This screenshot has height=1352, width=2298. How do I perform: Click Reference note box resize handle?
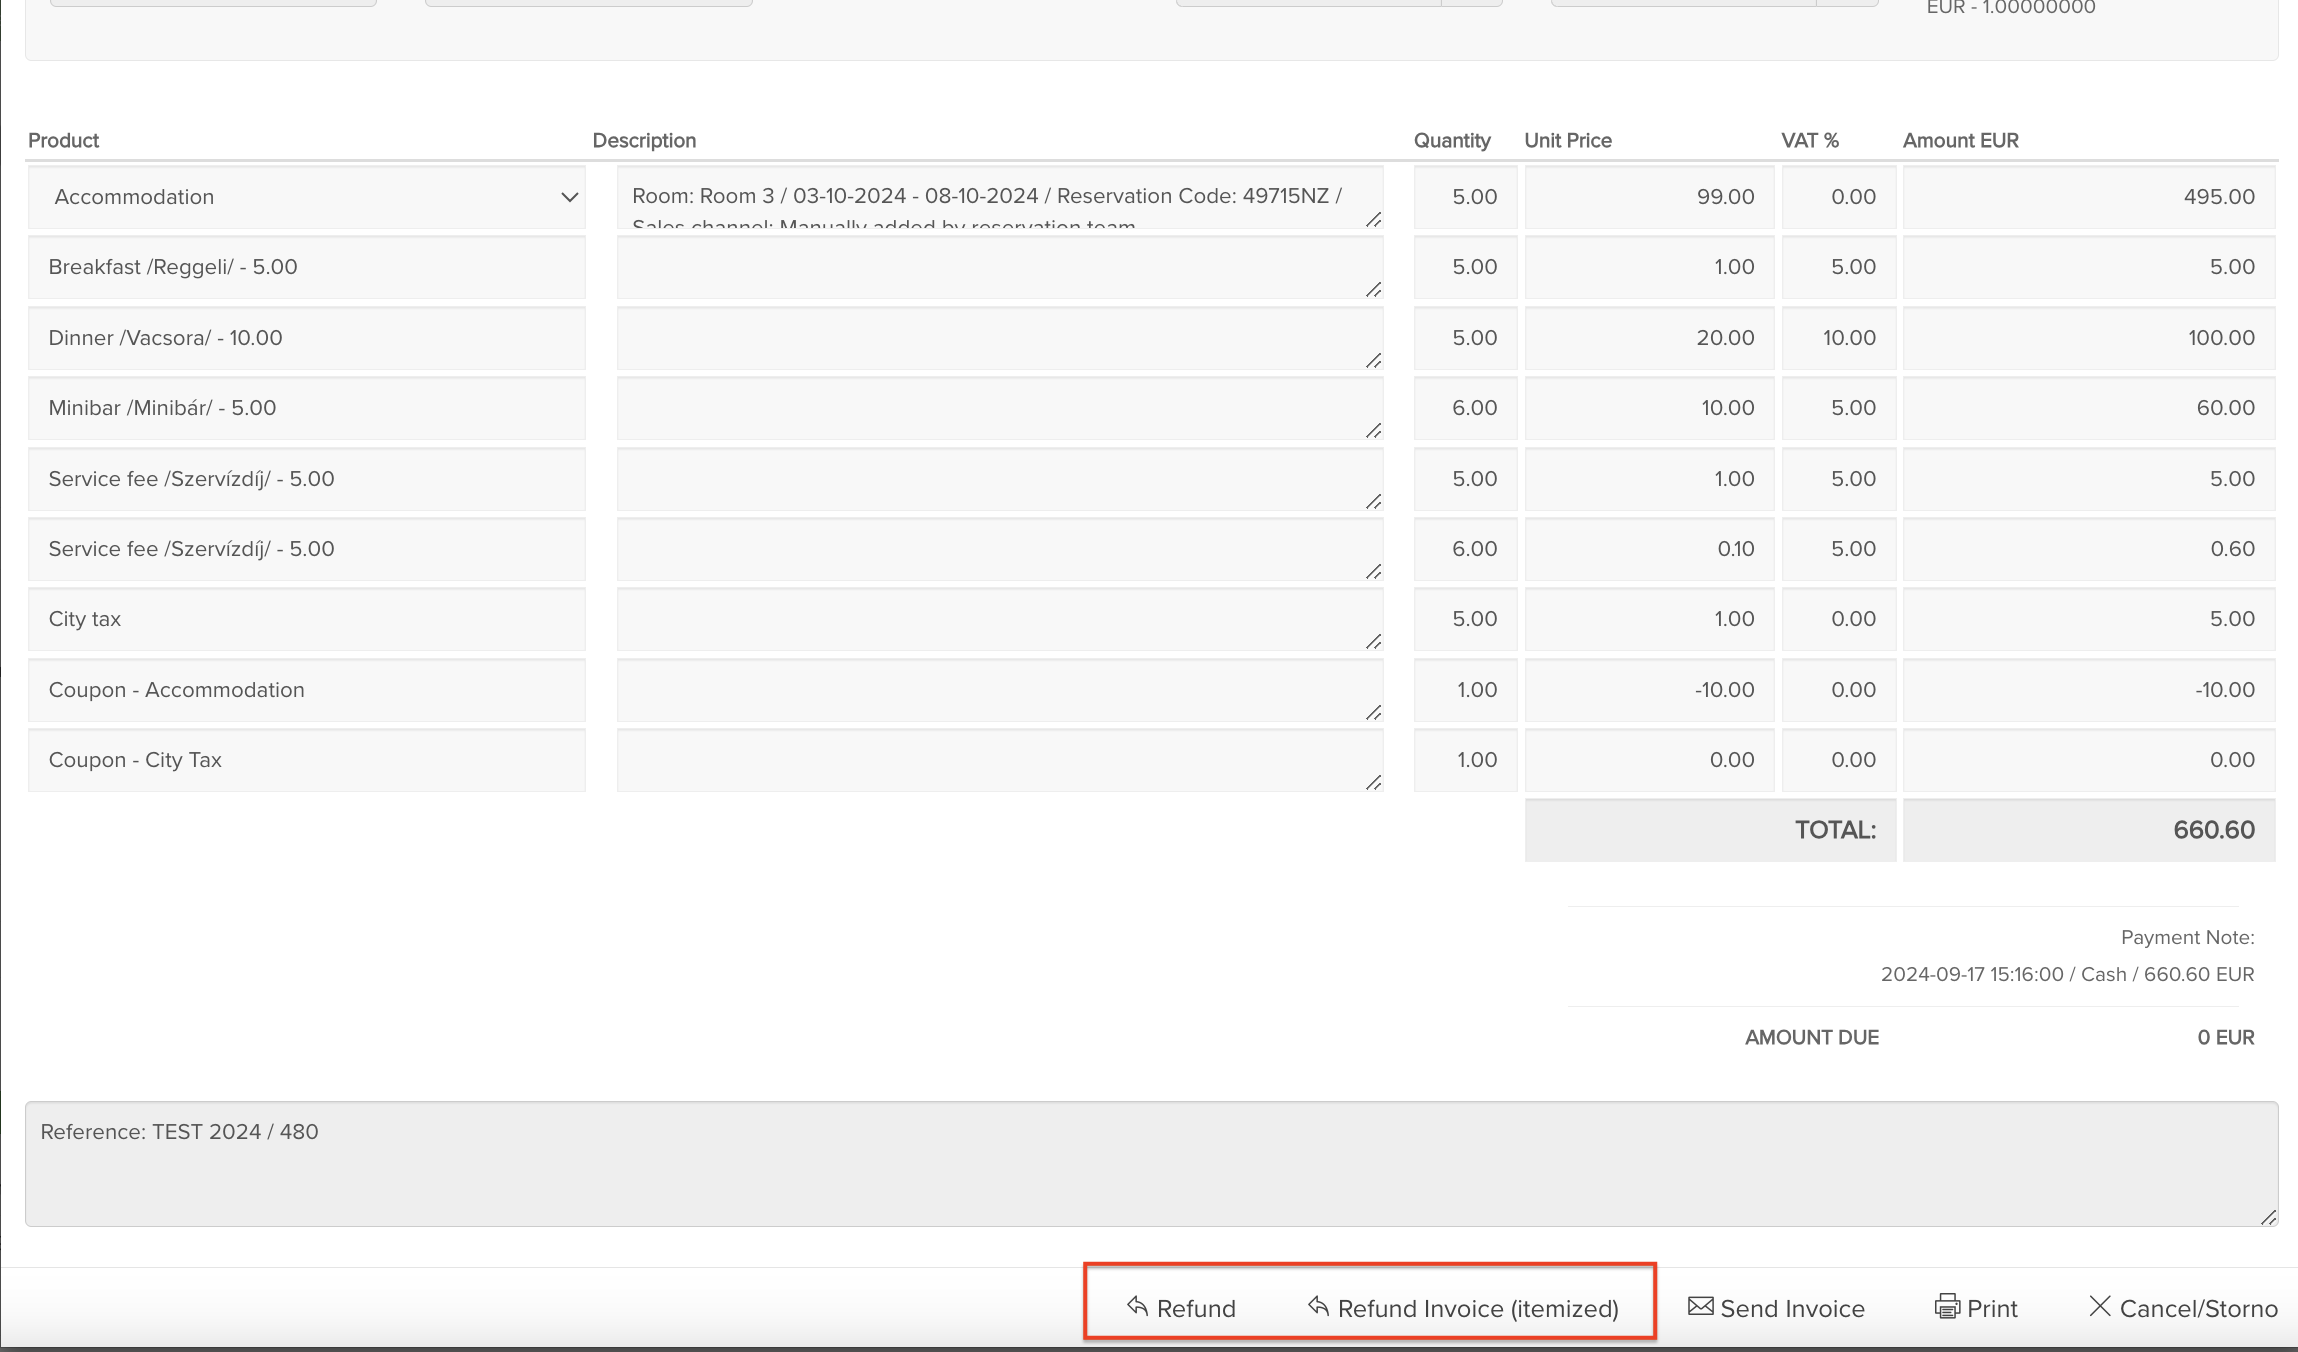[x=2268, y=1217]
